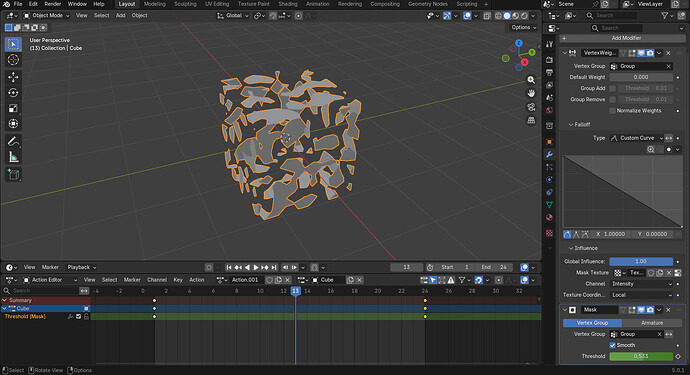Select the Scale tool
Viewport: 690px width, 375px height.
(x=13, y=108)
